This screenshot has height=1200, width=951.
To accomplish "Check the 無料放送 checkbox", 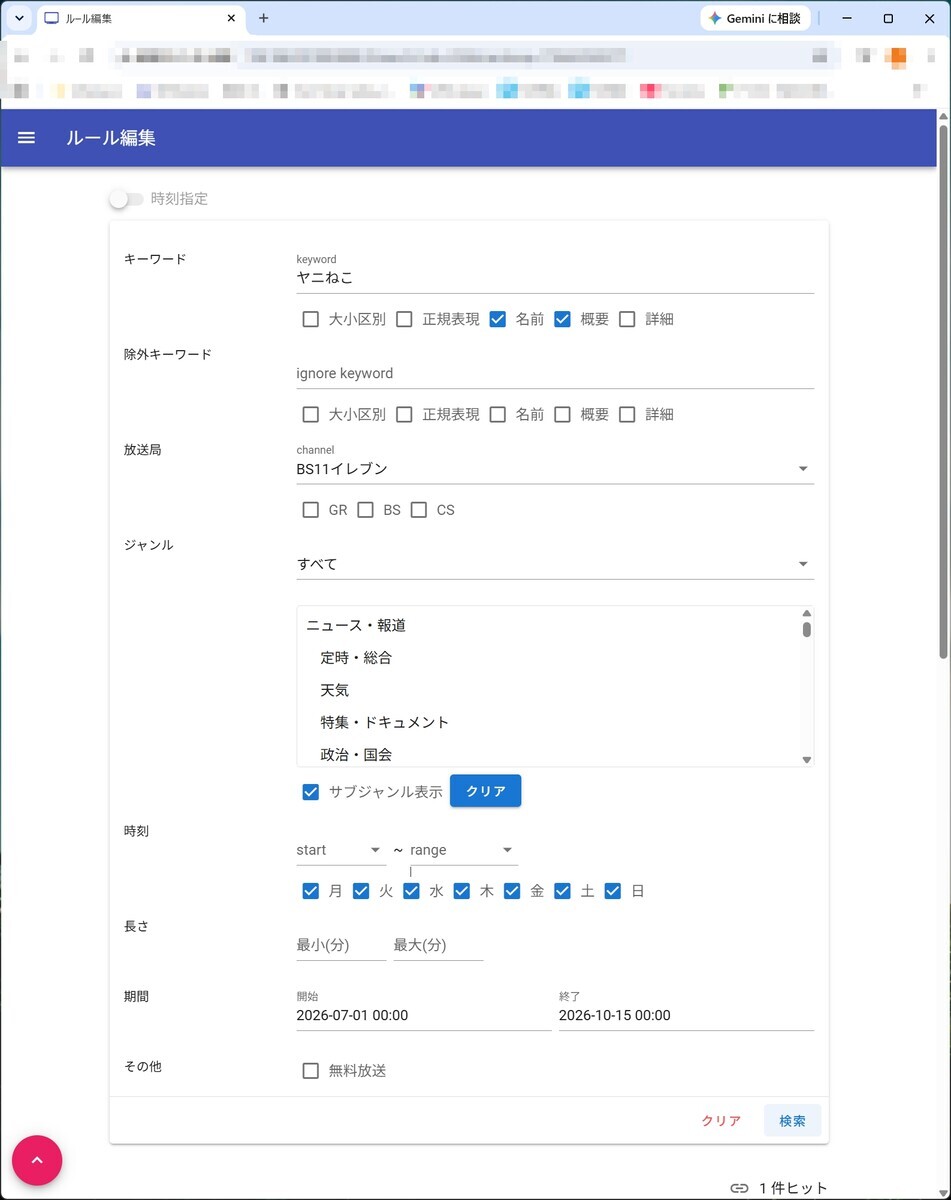I will 311,1071.
